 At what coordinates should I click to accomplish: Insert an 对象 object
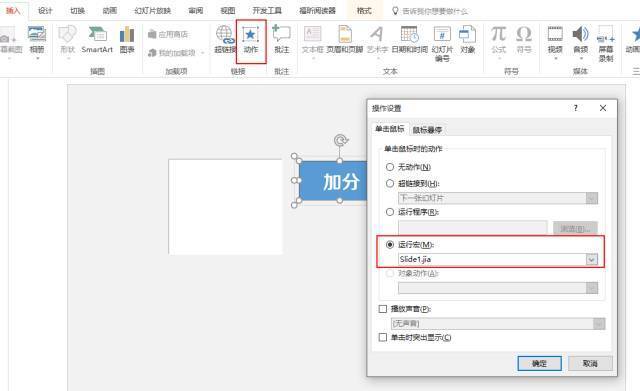467,39
